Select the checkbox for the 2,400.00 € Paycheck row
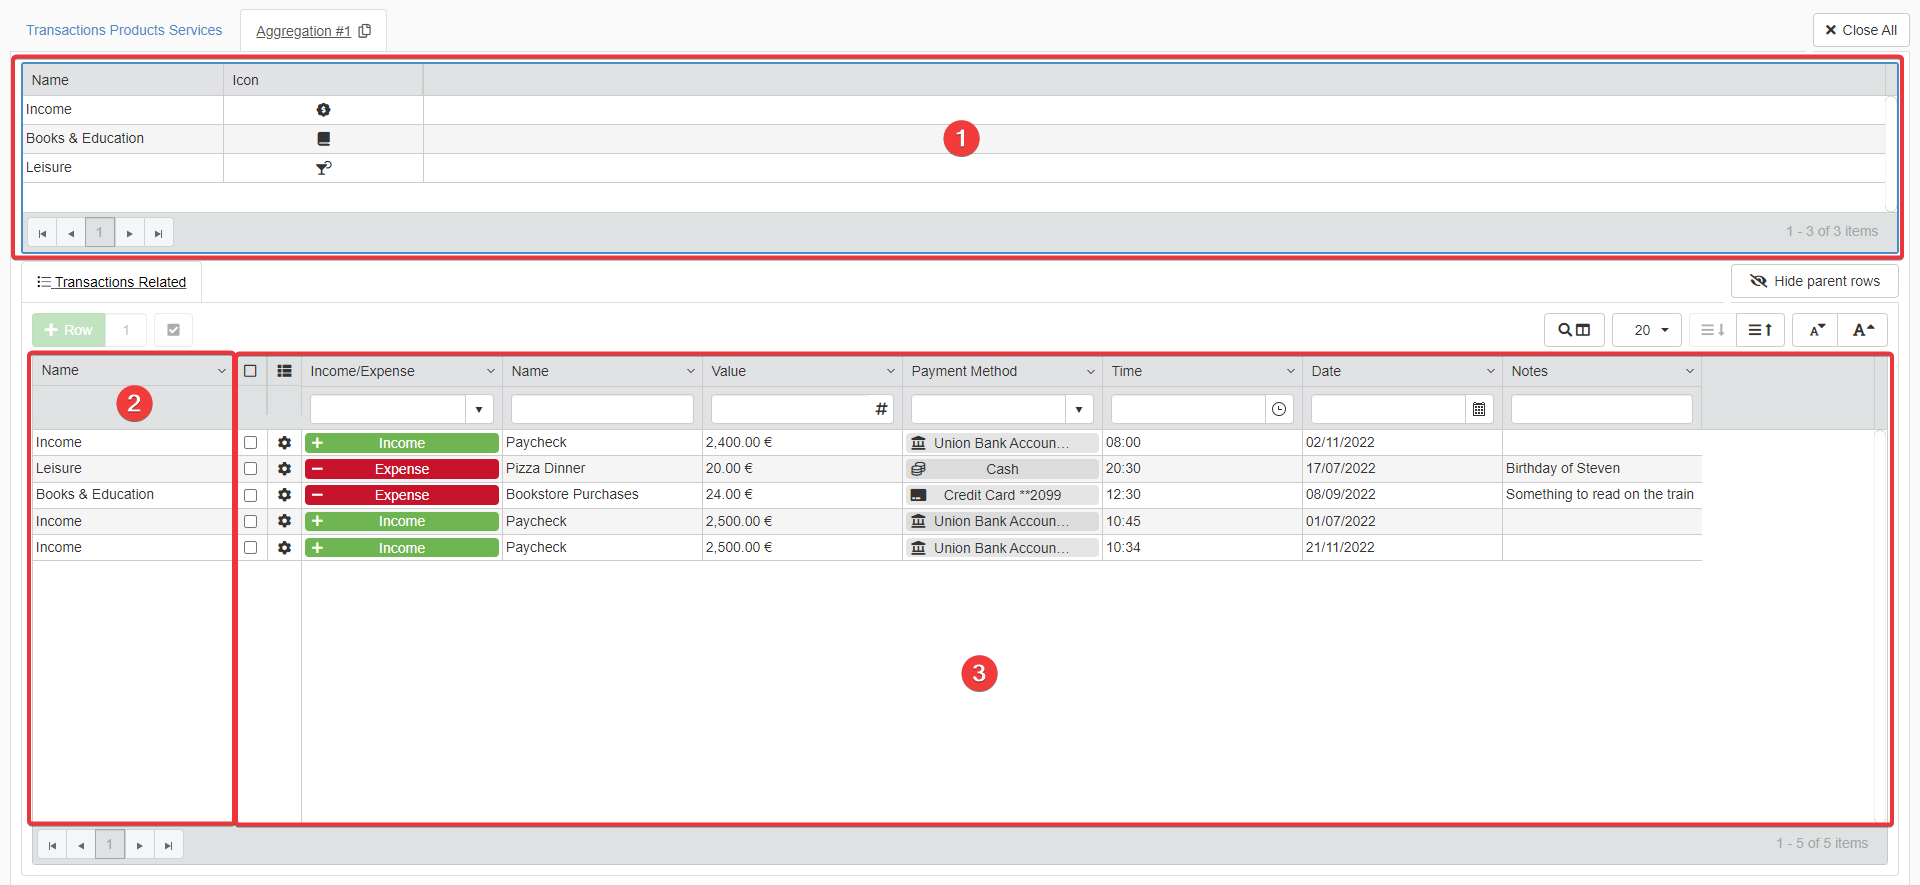The height and width of the screenshot is (885, 1920). point(250,443)
